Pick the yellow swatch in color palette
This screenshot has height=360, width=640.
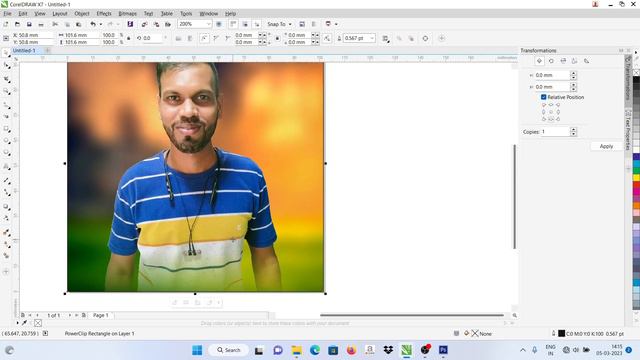pyautogui.click(x=636, y=178)
